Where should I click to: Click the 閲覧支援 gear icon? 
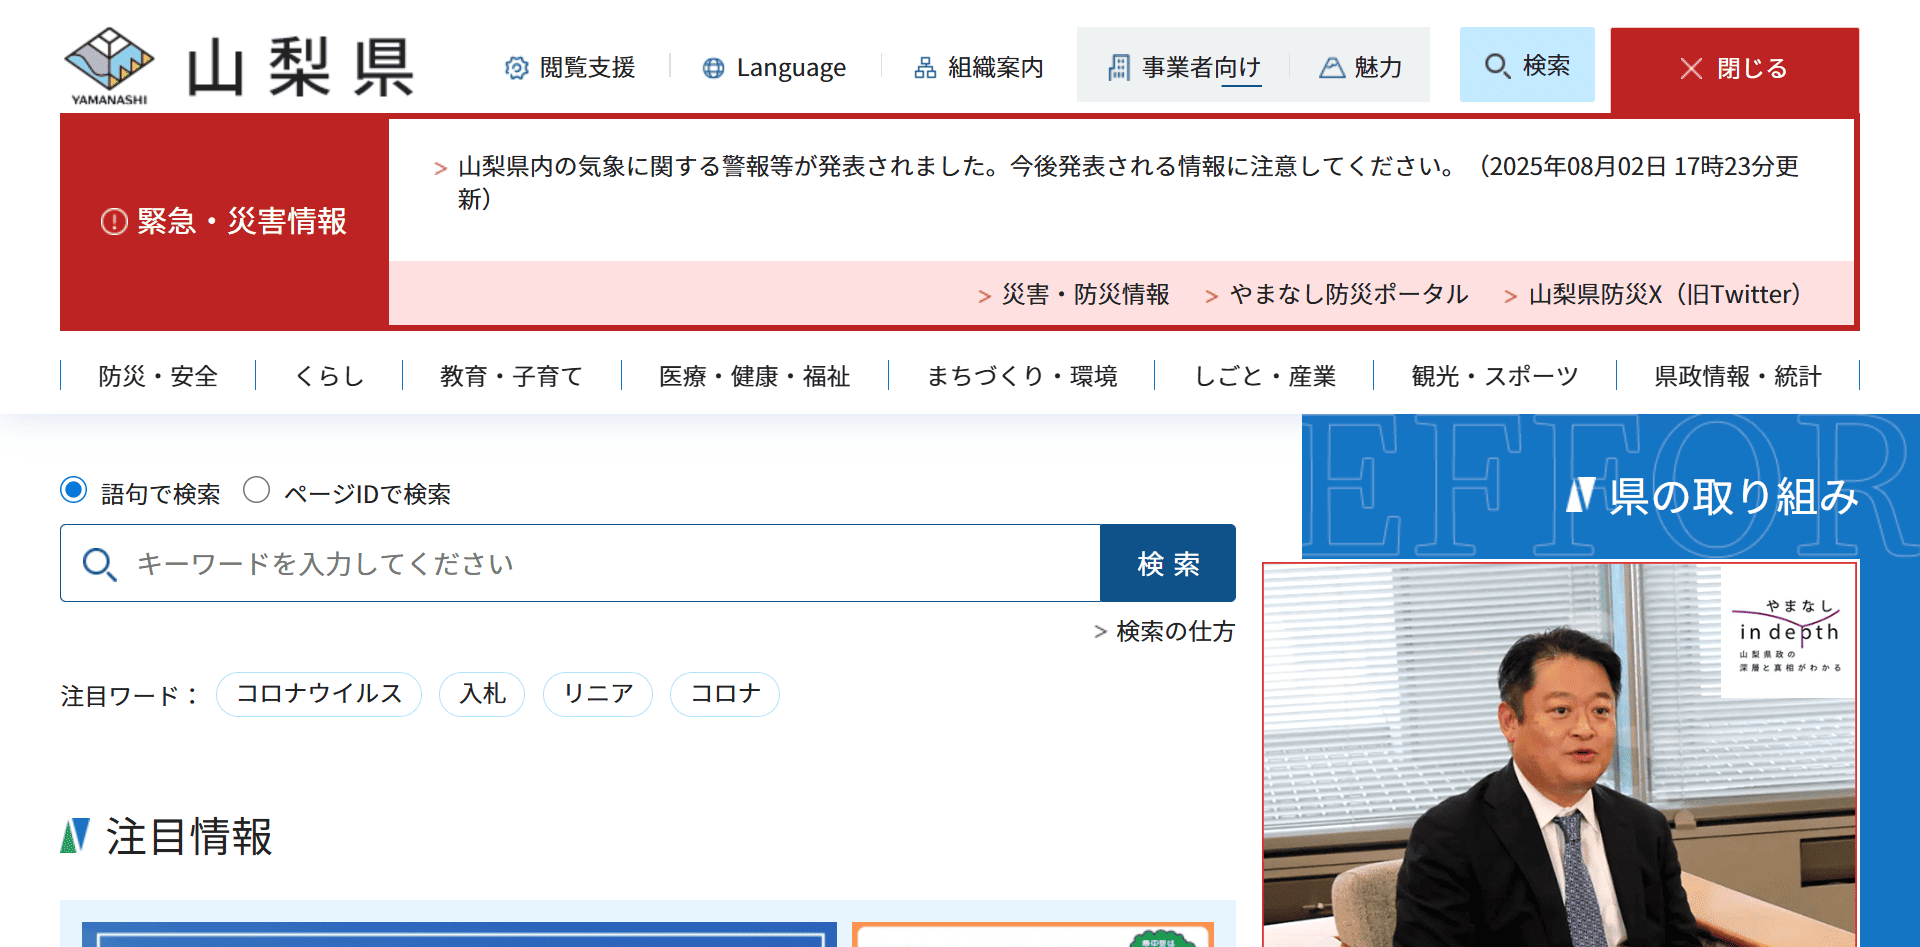point(516,68)
